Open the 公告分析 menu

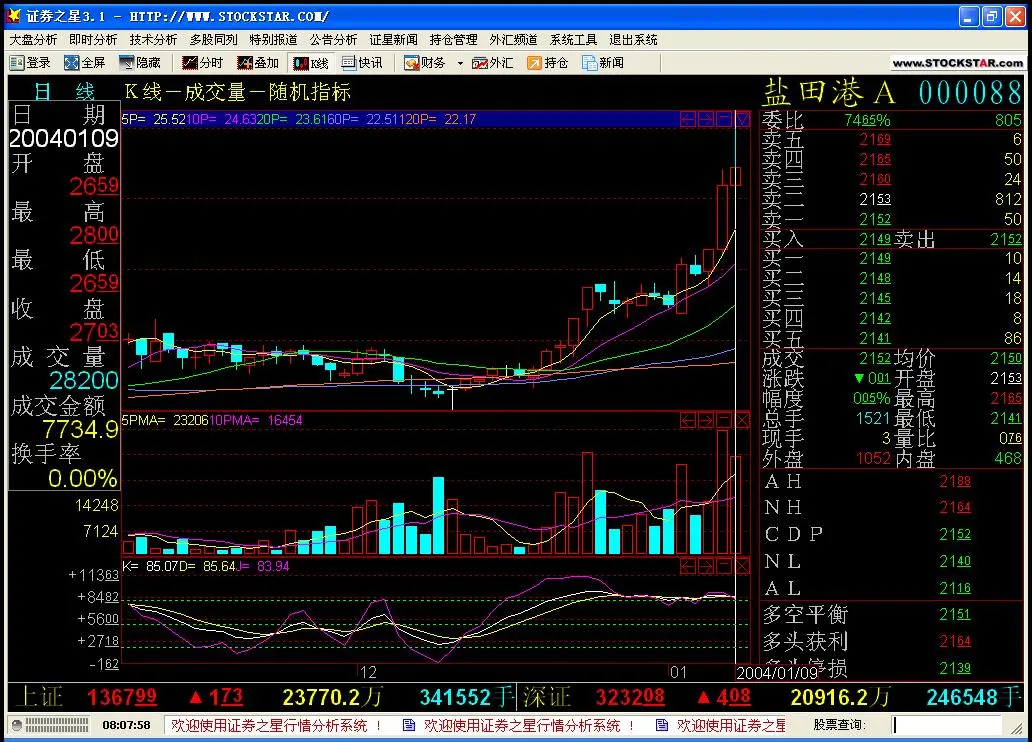(334, 40)
